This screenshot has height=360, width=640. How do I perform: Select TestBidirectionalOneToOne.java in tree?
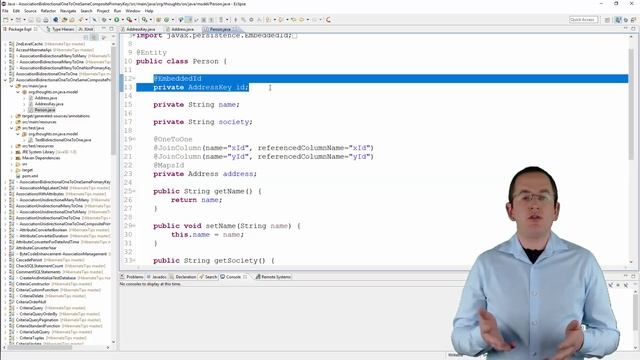coord(63,140)
